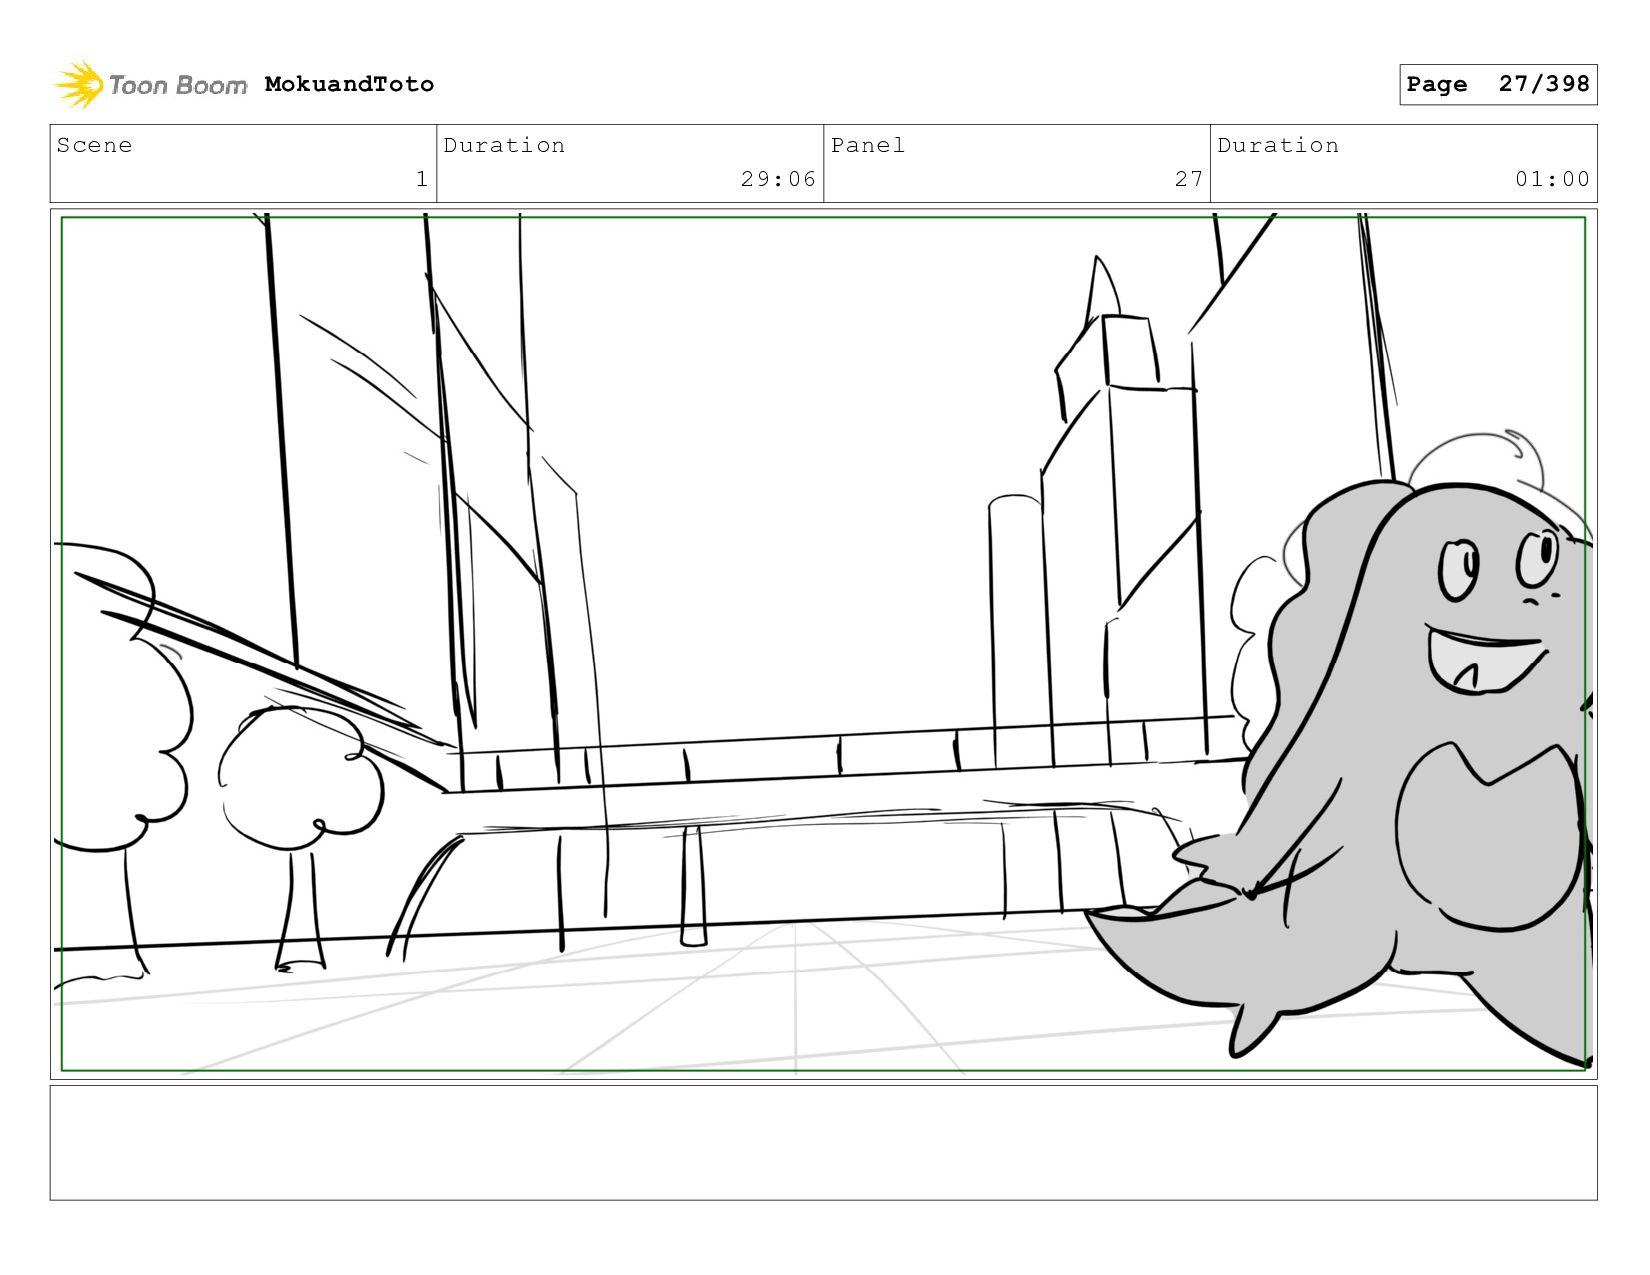Click the panel duration value 01:00
The height and width of the screenshot is (1275, 1650).
(x=1552, y=179)
